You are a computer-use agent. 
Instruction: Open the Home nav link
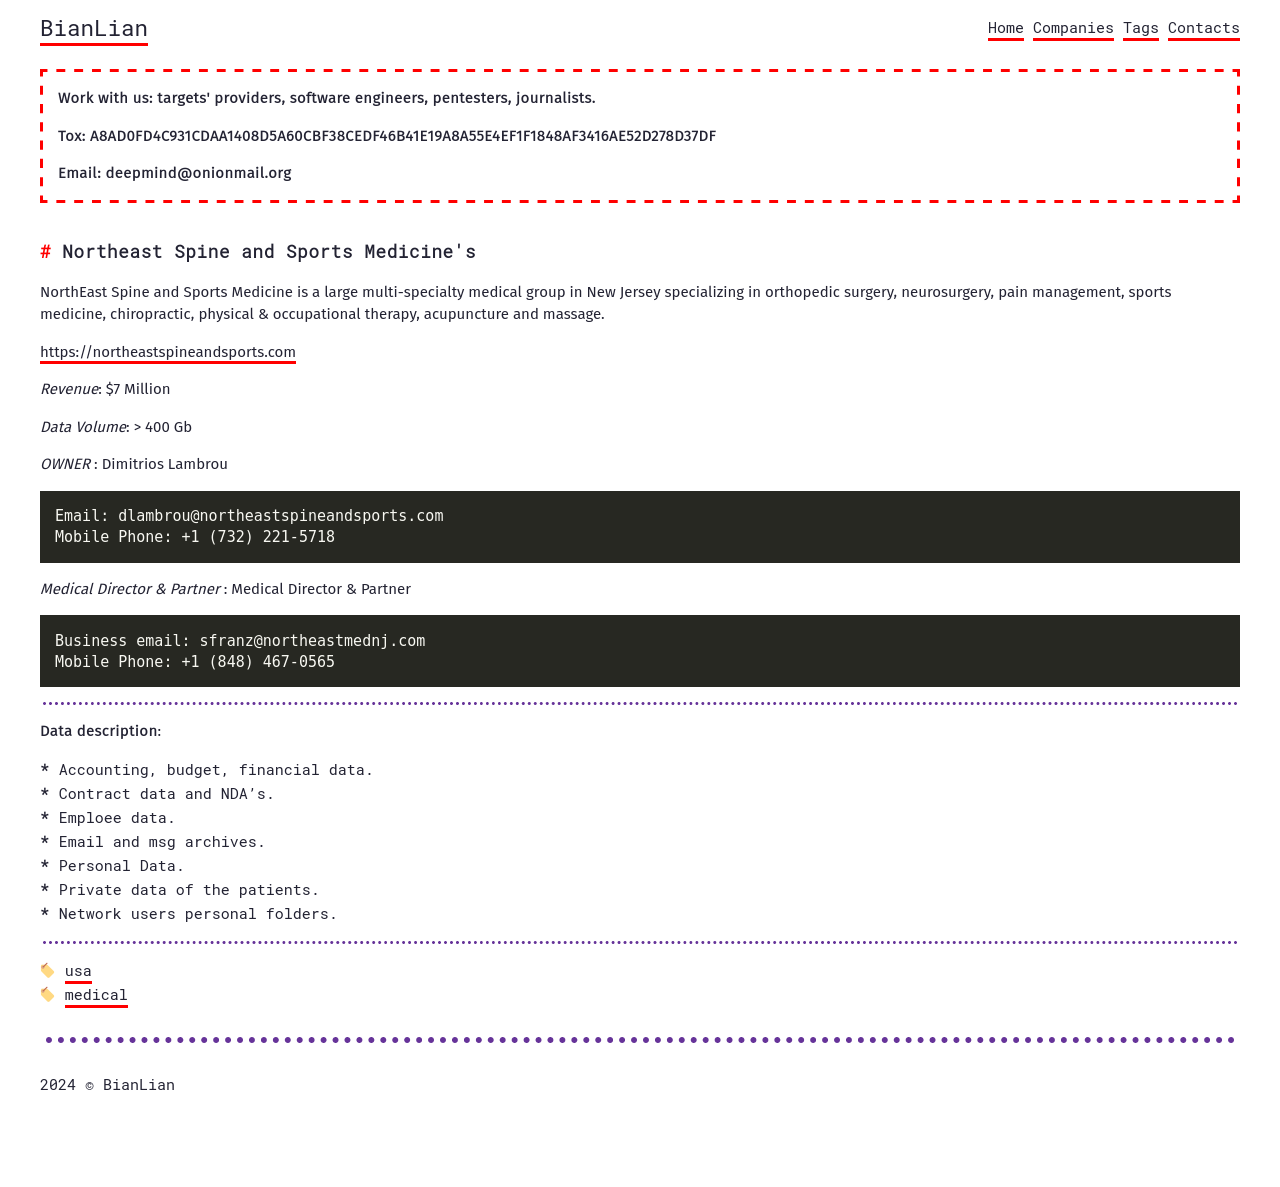tap(1005, 28)
